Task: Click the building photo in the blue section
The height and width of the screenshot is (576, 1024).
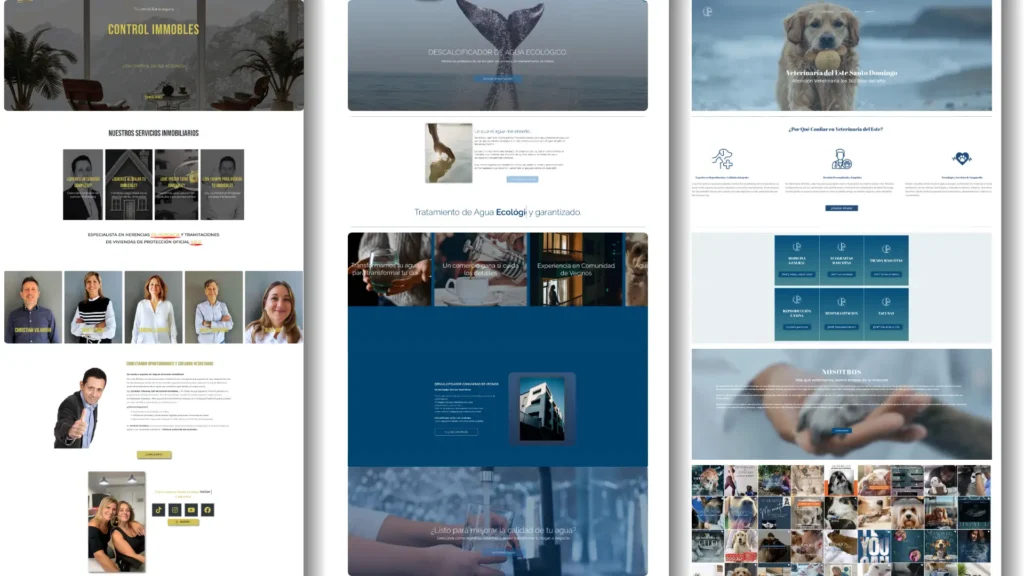Action: coord(541,408)
